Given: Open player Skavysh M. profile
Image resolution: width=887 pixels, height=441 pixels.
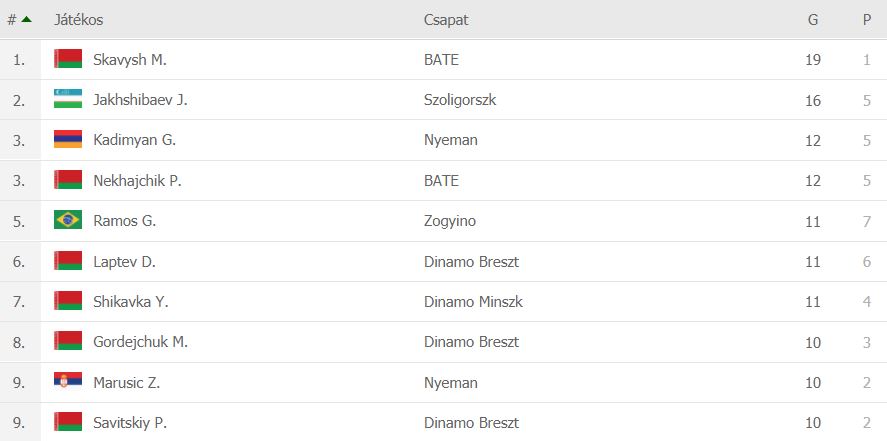Looking at the screenshot, I should point(130,59).
